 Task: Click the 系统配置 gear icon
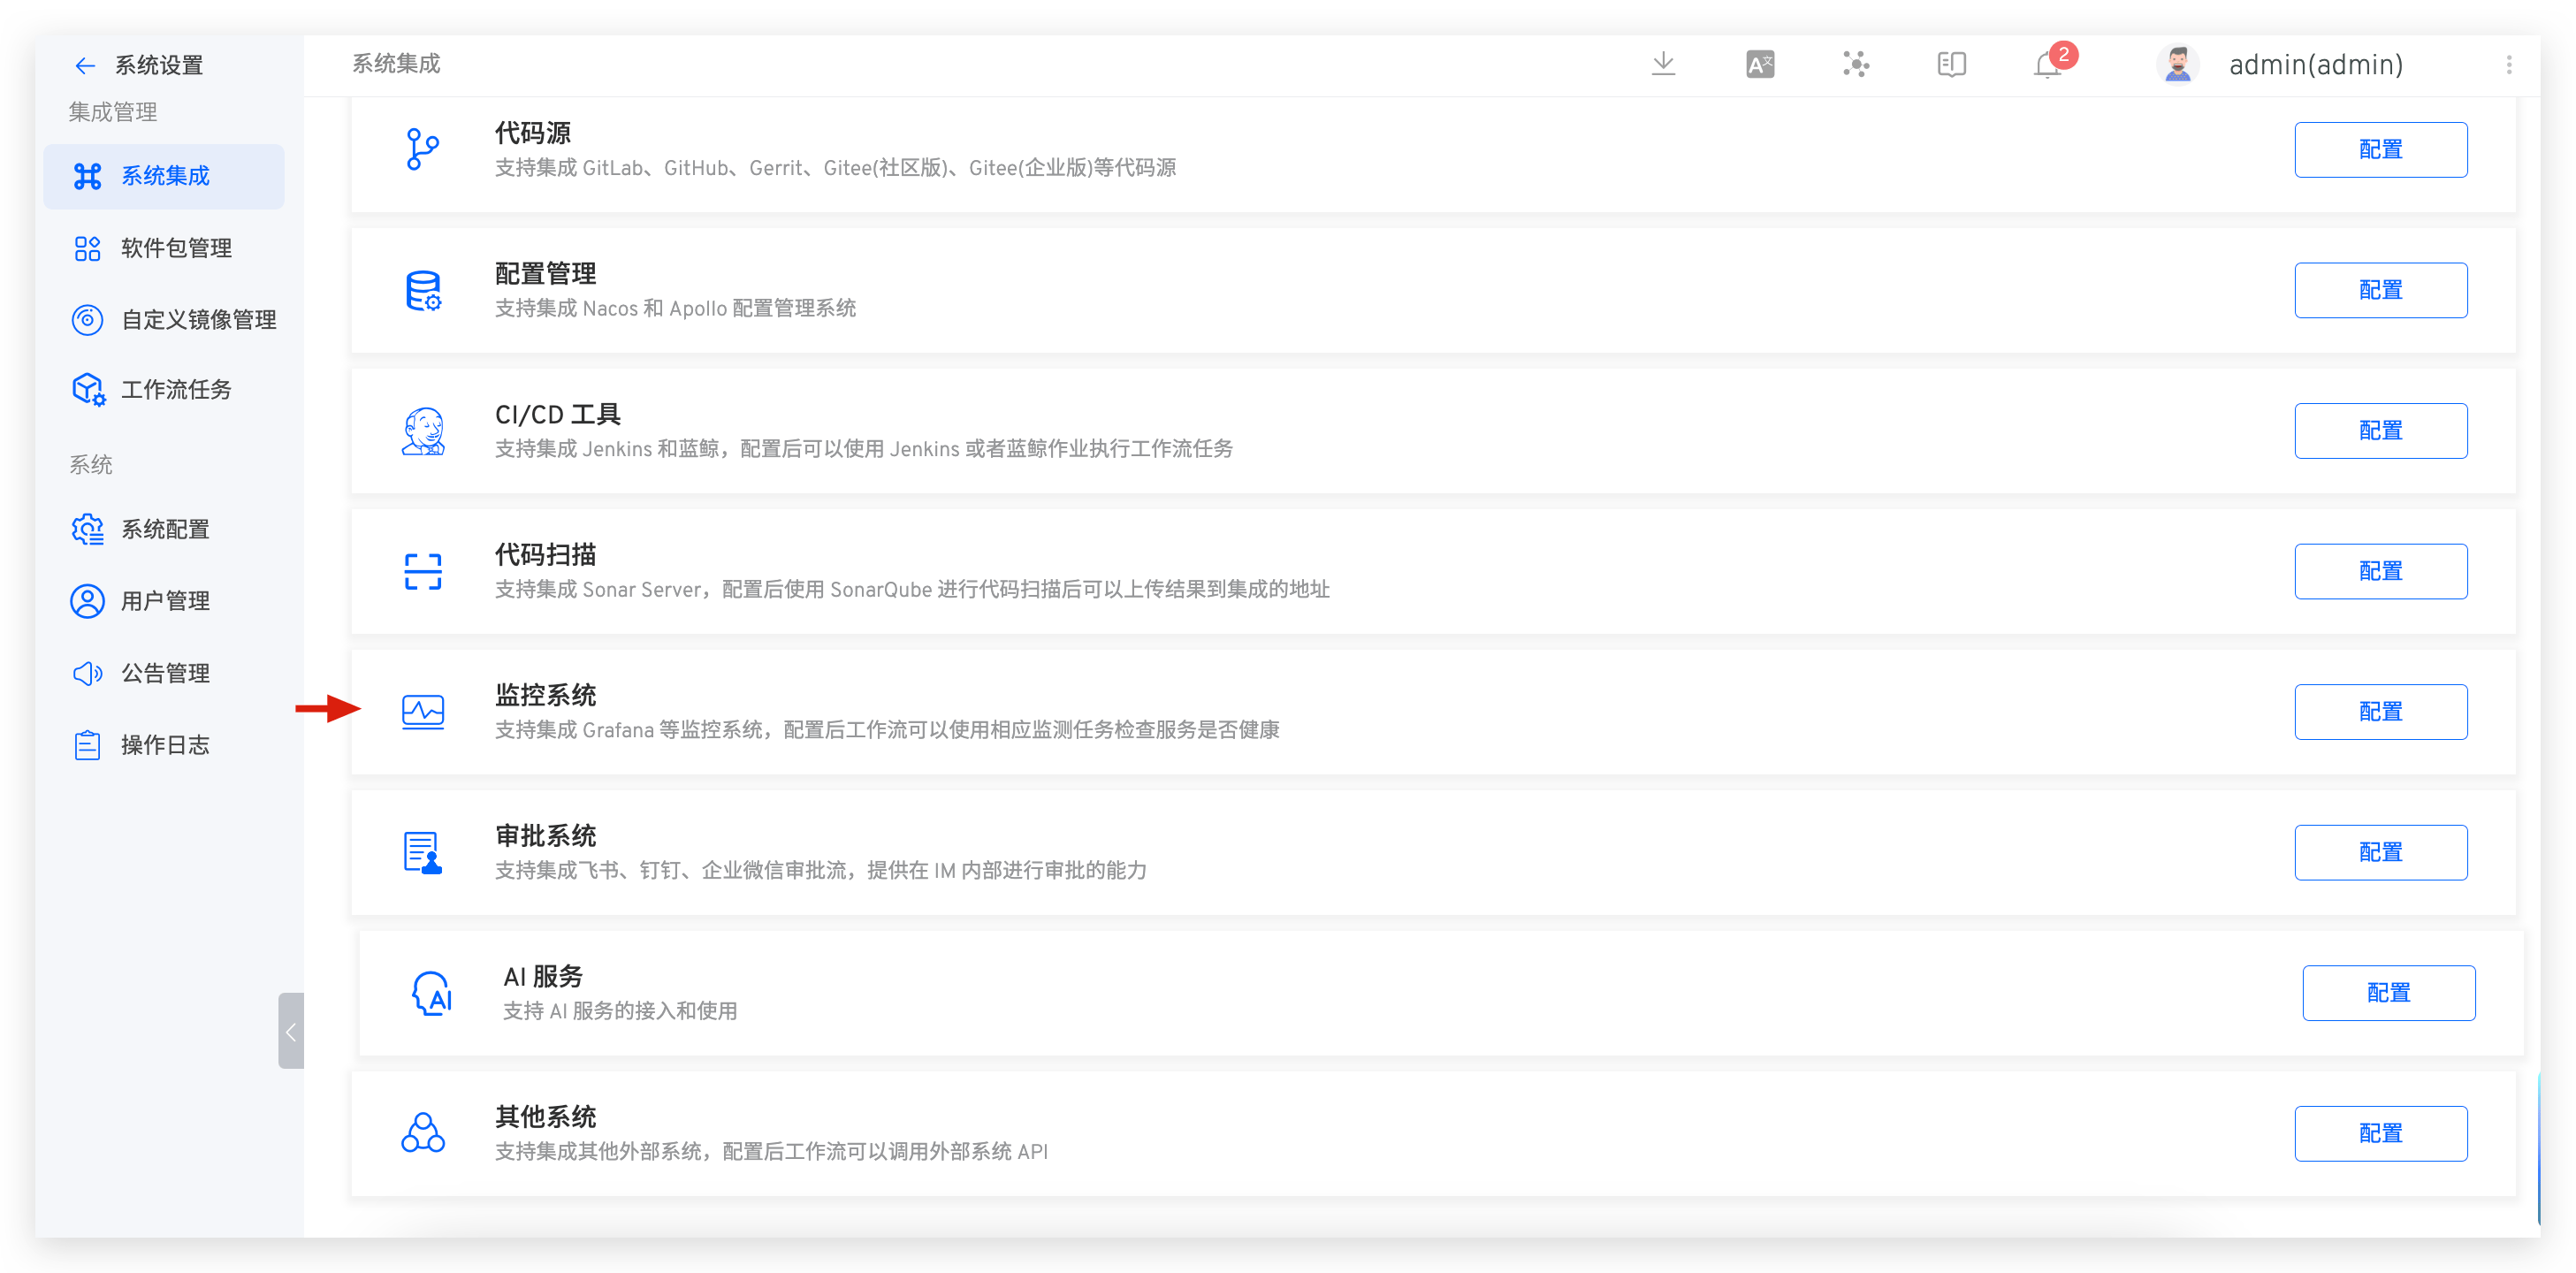[88, 529]
